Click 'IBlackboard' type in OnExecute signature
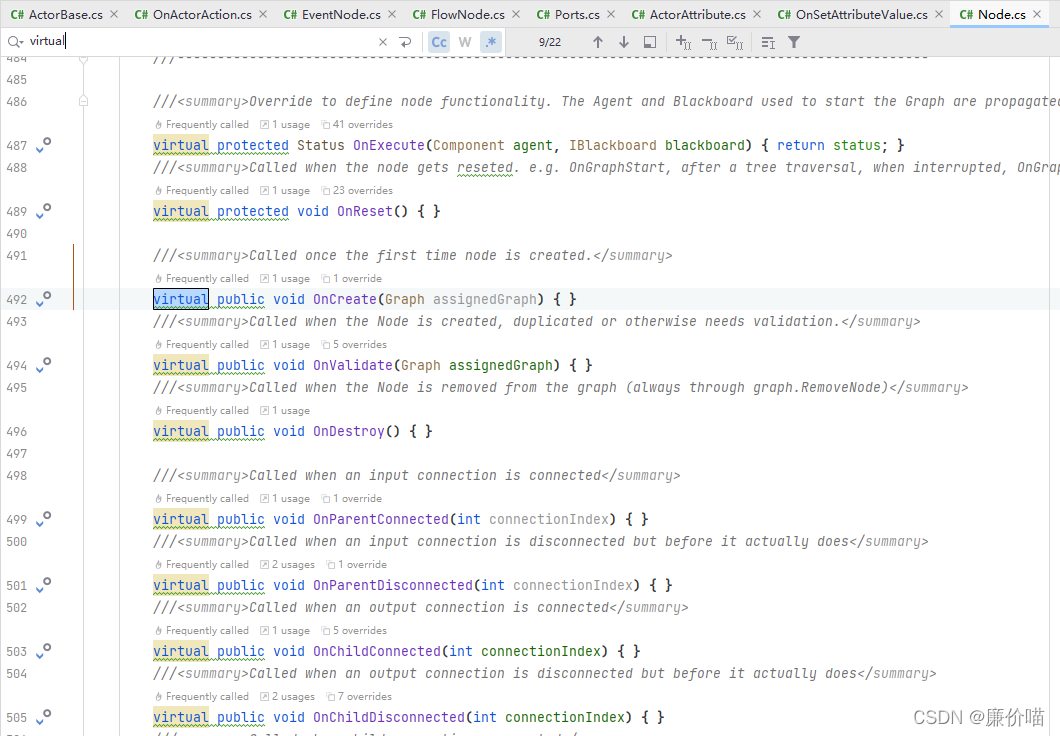Image resolution: width=1060 pixels, height=736 pixels. 612,145
